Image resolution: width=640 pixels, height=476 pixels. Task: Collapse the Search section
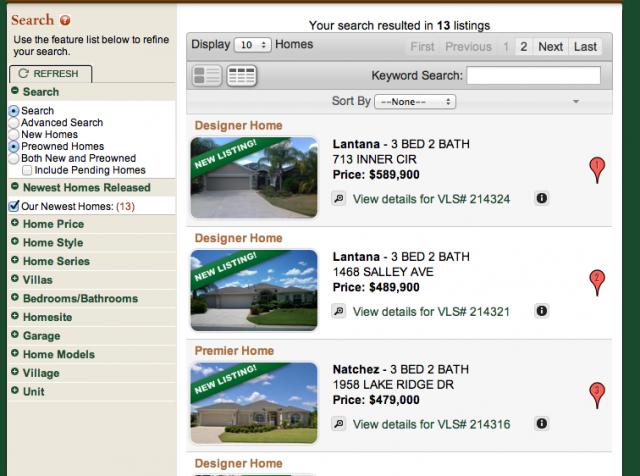coord(15,91)
